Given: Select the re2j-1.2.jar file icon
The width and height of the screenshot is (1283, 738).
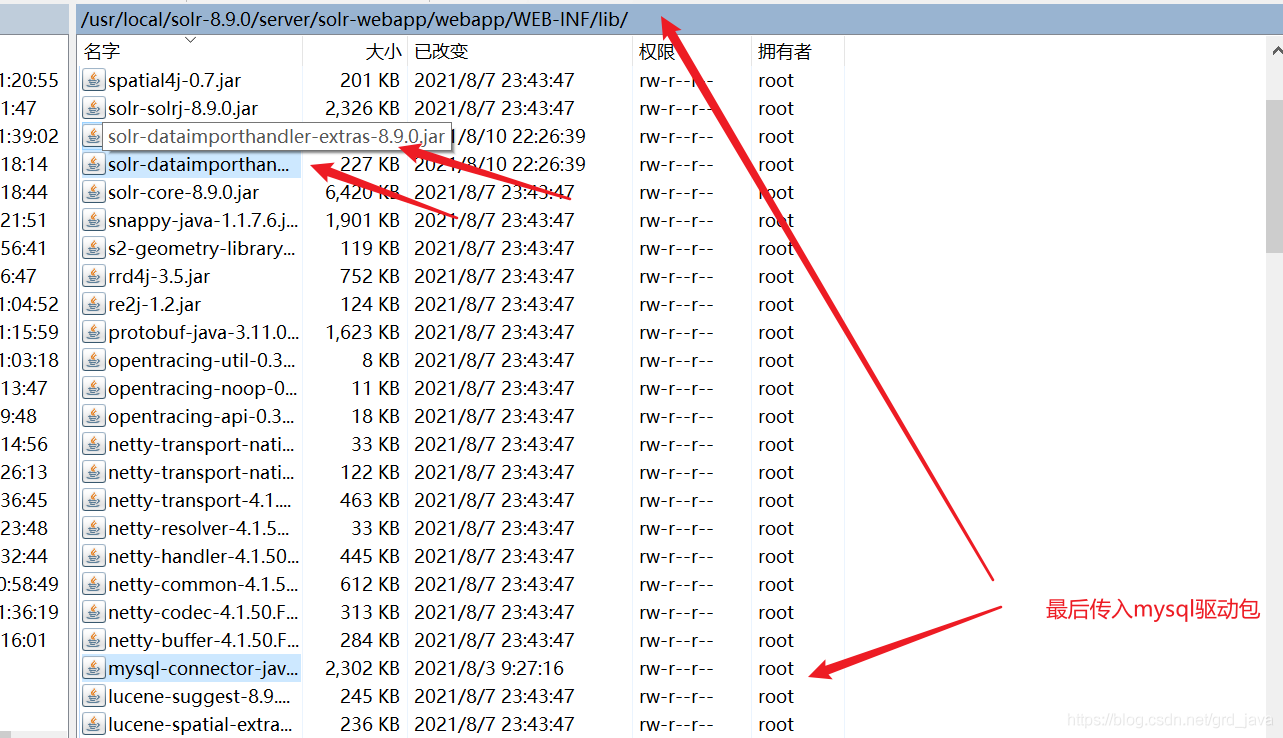Looking at the screenshot, I should 94,304.
